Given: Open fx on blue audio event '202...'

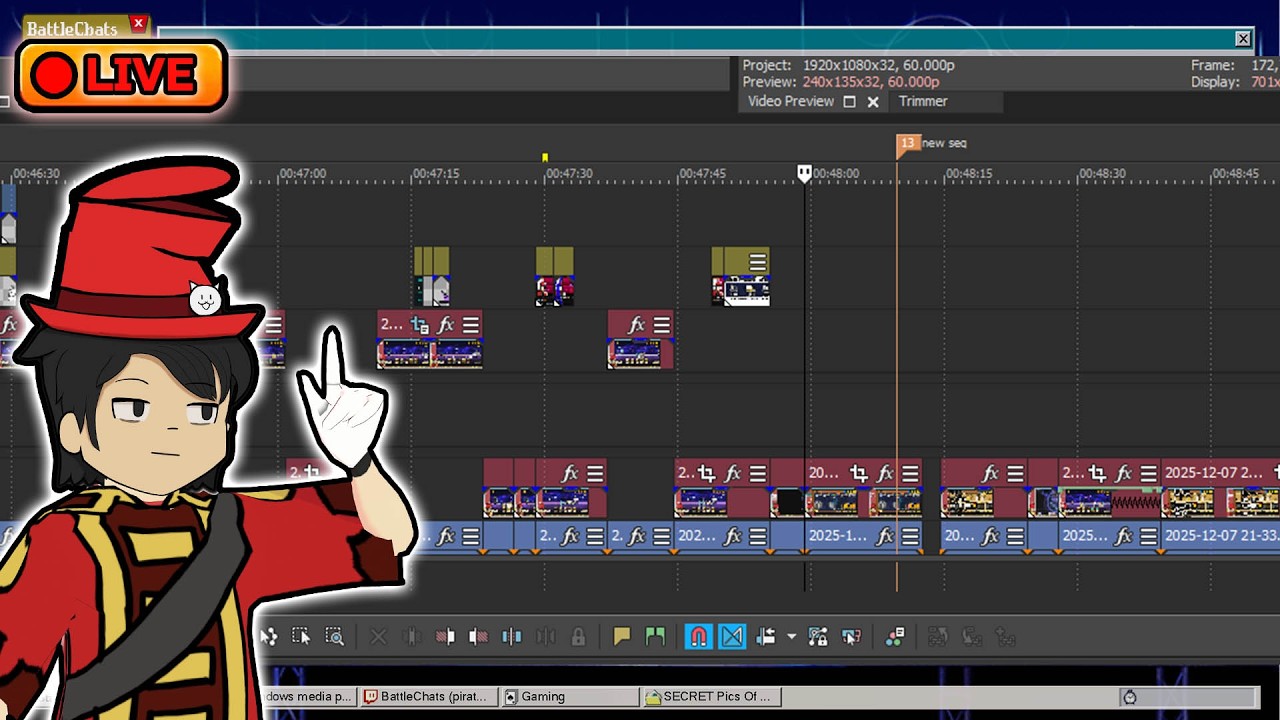Looking at the screenshot, I should click(x=733, y=536).
